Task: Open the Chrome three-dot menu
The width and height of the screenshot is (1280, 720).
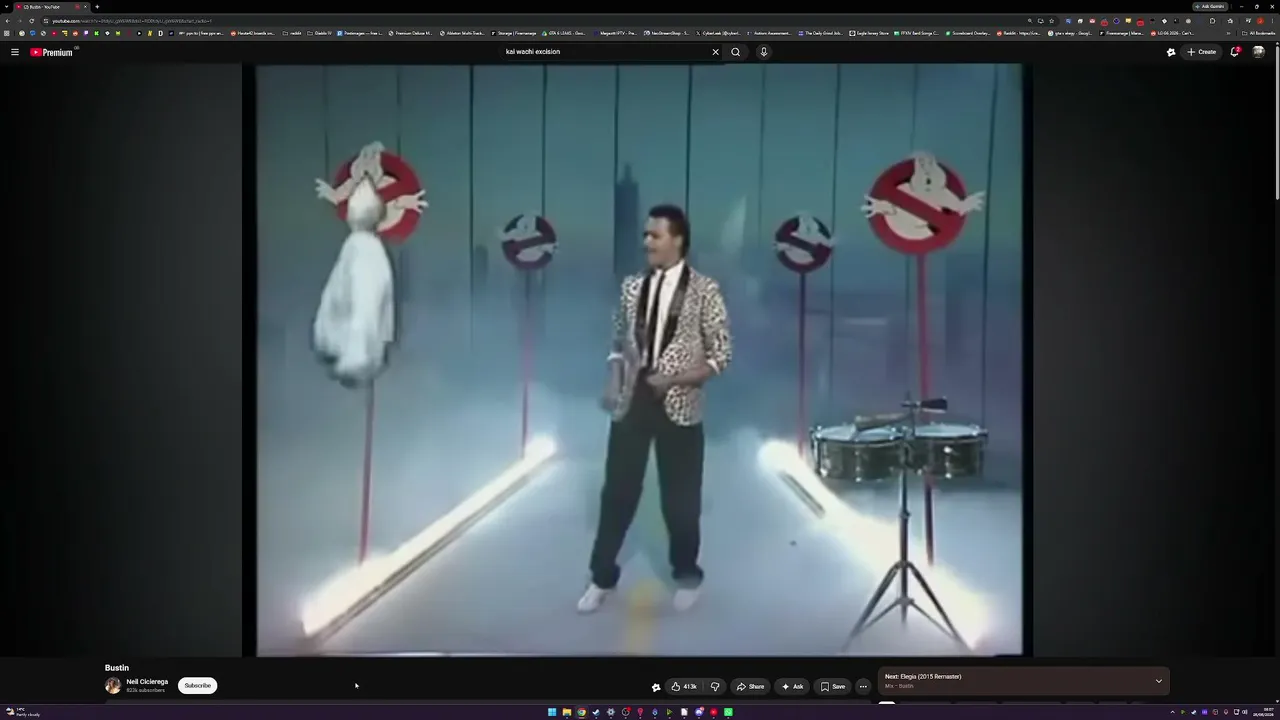Action: (x=1273, y=20)
